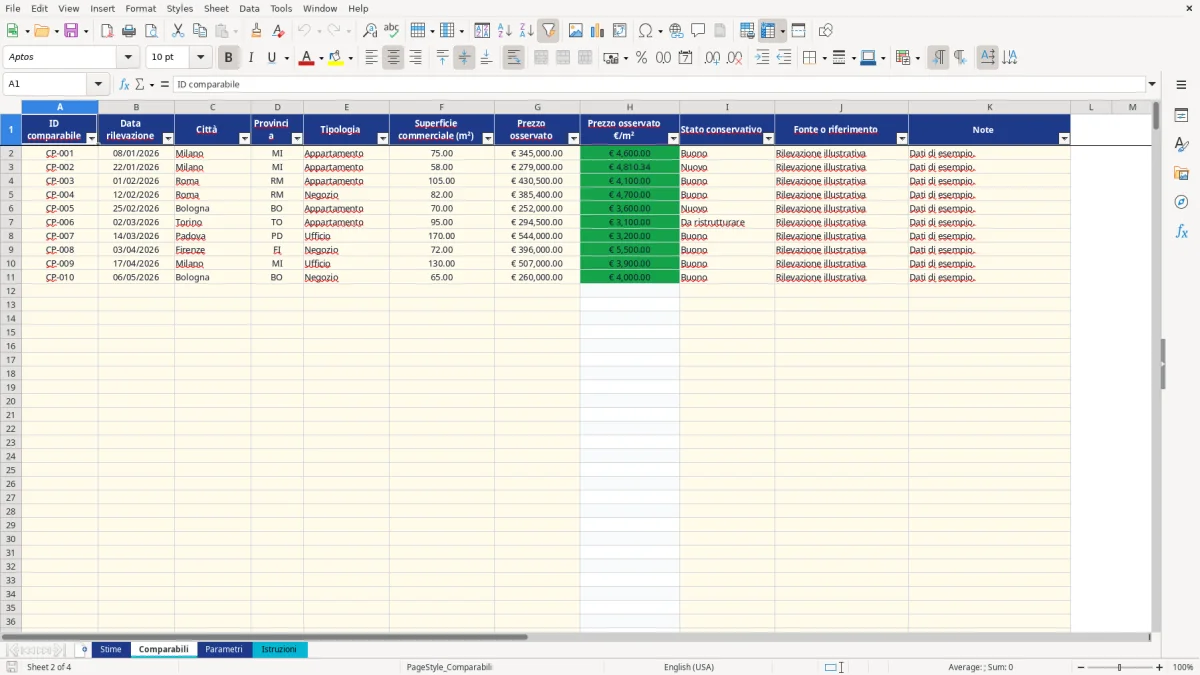
Task: Open the Tipologia column filter
Action: (x=382, y=139)
